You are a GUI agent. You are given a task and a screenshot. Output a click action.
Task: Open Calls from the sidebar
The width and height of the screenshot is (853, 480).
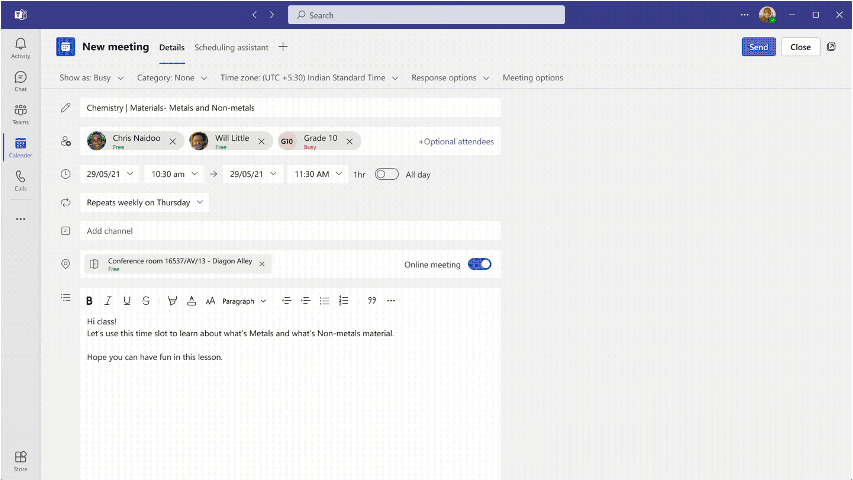[21, 181]
